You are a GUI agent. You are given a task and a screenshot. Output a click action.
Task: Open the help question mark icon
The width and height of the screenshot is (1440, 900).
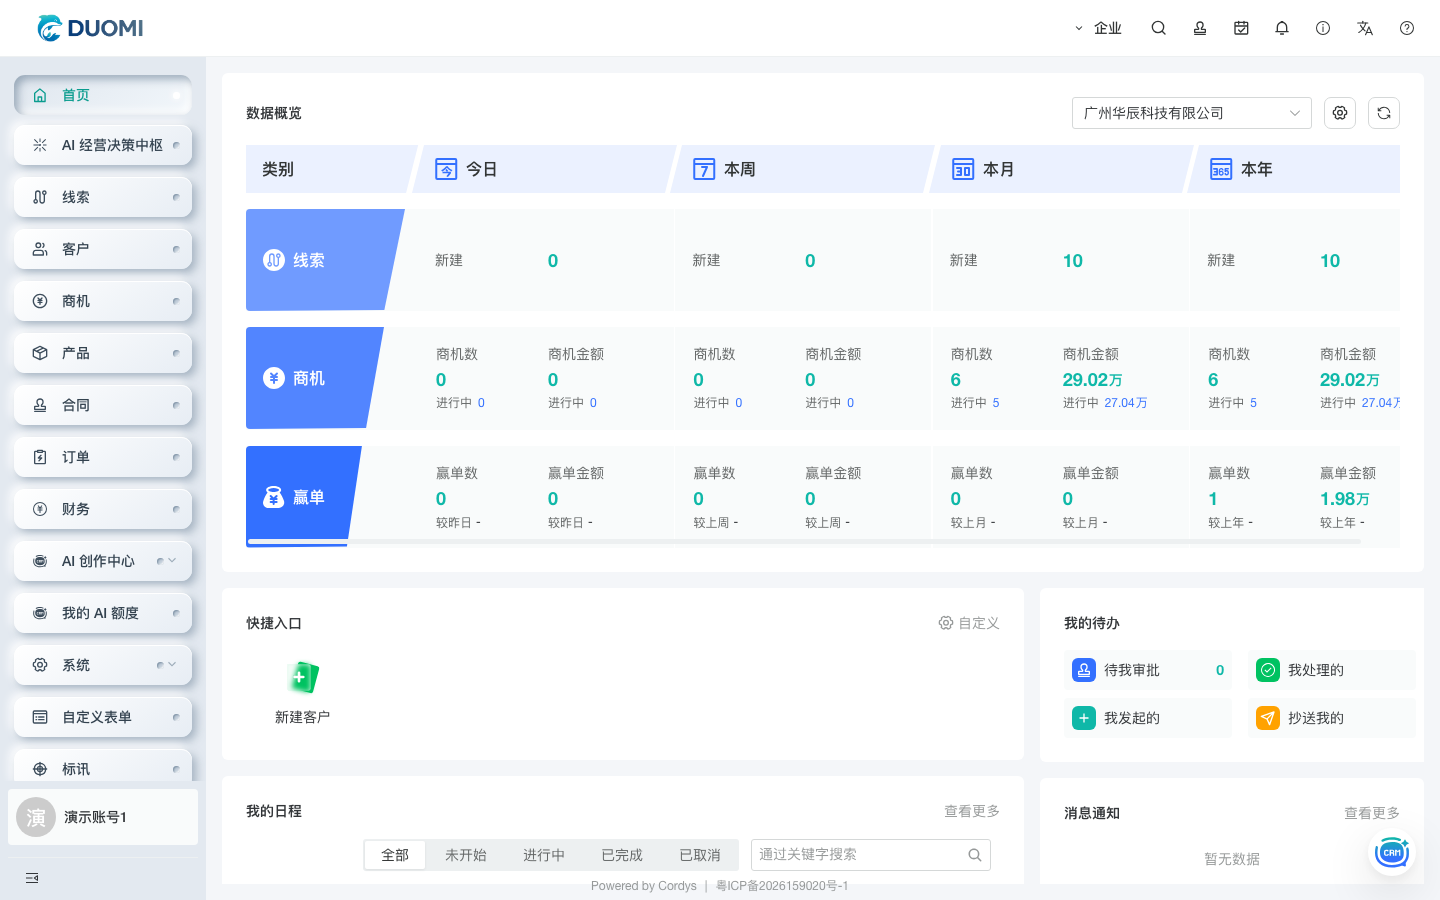tap(1407, 28)
